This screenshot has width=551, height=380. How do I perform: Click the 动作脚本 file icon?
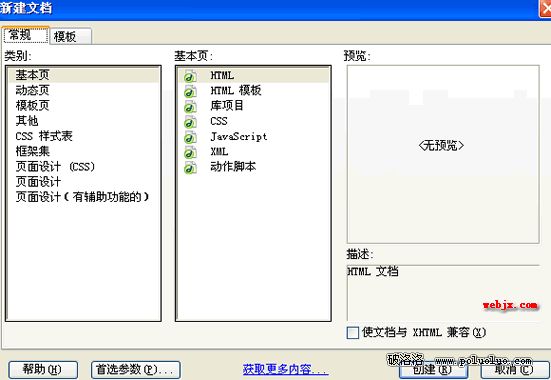point(190,167)
